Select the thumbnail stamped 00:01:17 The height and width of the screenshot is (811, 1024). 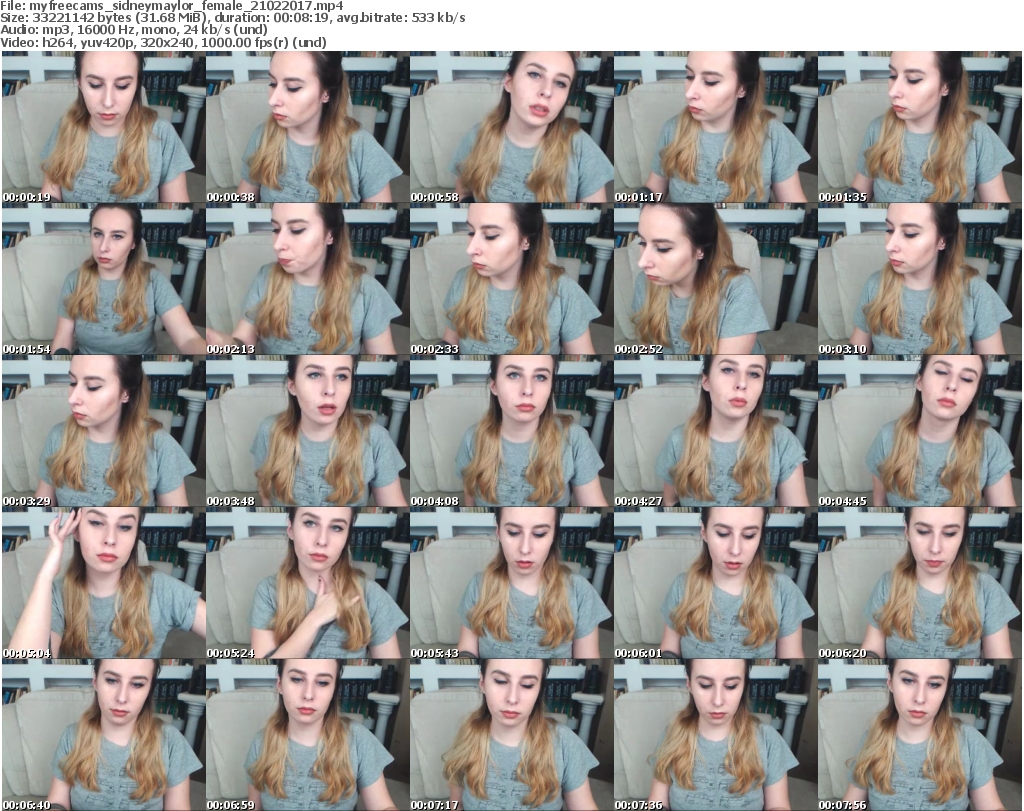coord(715,127)
